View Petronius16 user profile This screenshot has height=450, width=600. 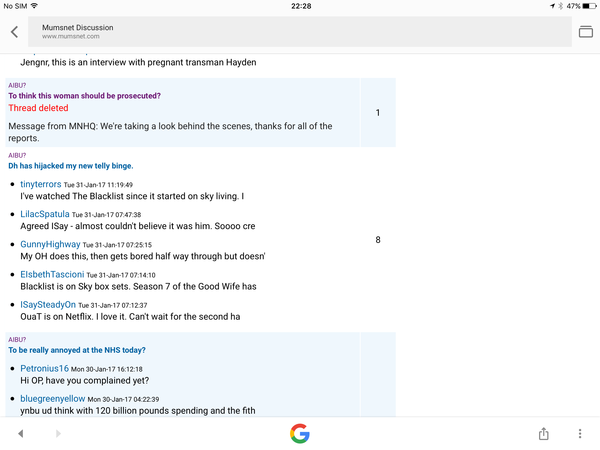[44, 368]
